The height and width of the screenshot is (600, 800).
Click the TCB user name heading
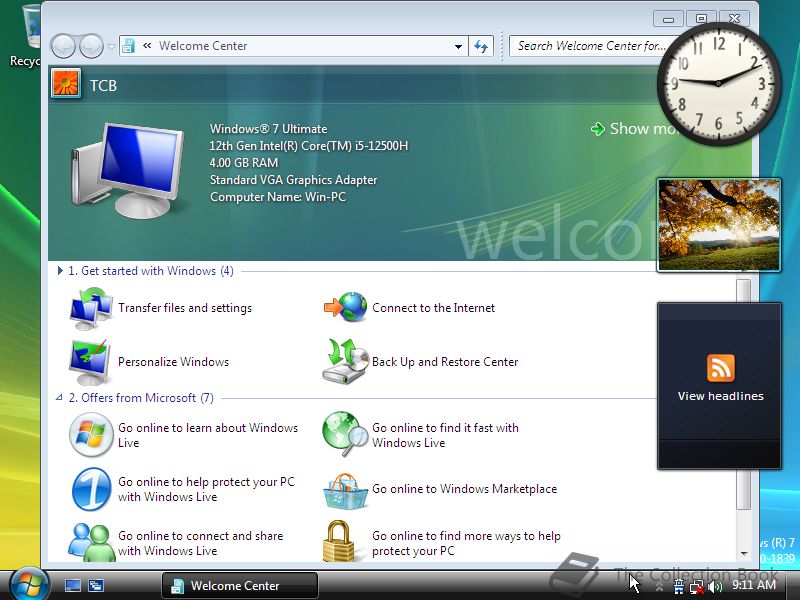[103, 85]
